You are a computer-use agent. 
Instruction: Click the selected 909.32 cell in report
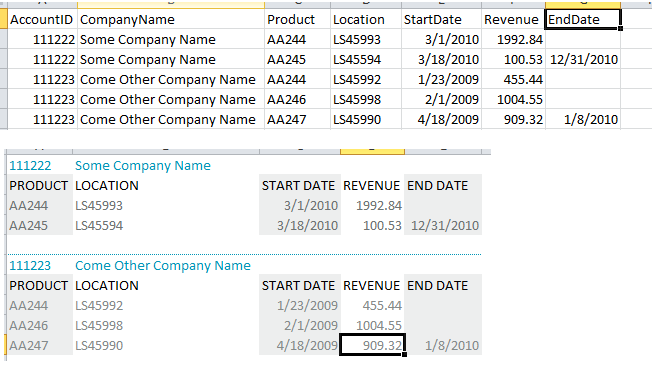click(x=372, y=345)
